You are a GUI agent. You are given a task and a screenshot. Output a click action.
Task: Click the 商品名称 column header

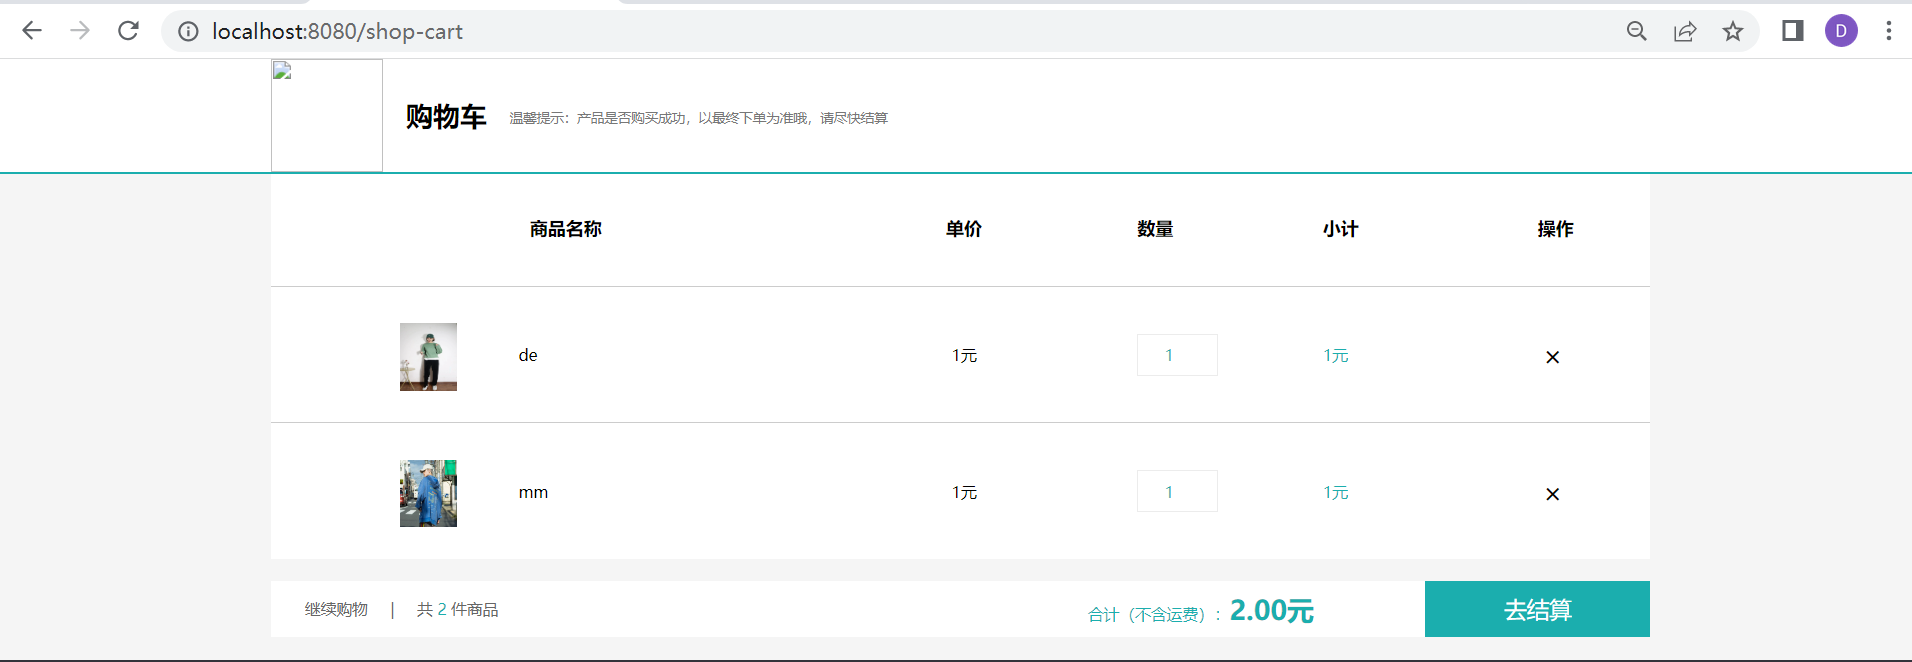[566, 229]
